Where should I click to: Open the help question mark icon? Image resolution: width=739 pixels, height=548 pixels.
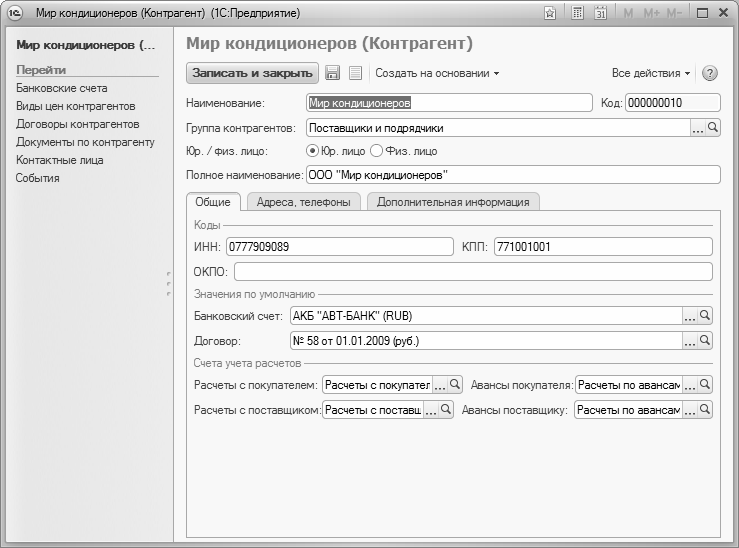coord(710,73)
